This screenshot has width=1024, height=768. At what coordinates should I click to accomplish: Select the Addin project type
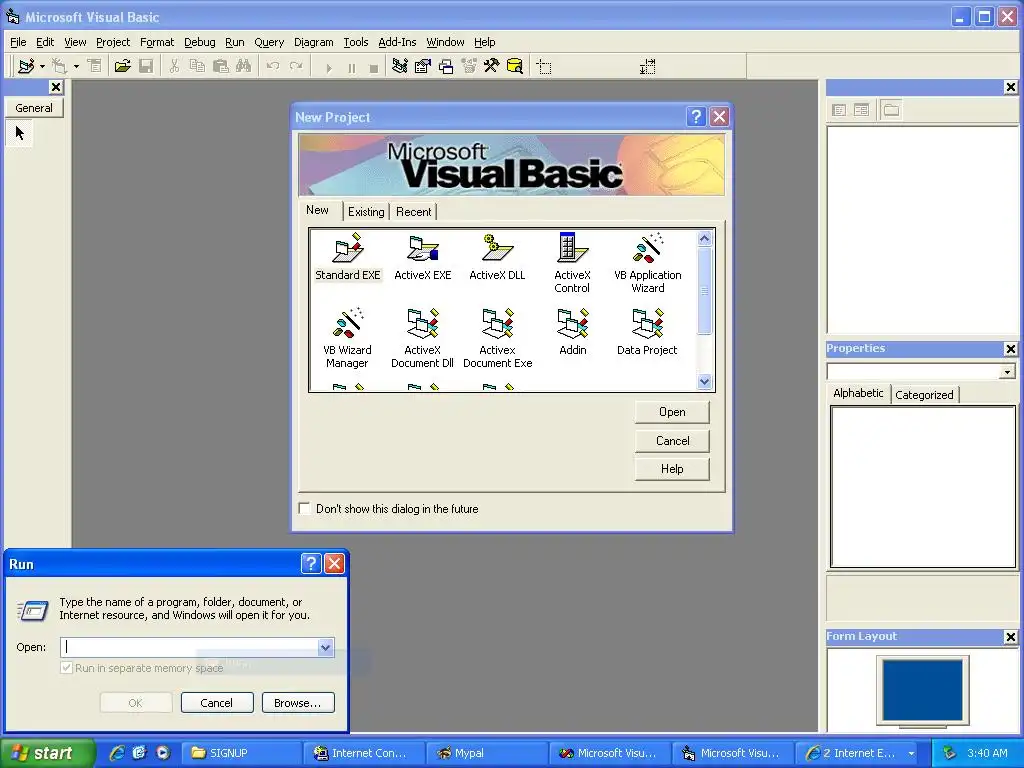[573, 332]
